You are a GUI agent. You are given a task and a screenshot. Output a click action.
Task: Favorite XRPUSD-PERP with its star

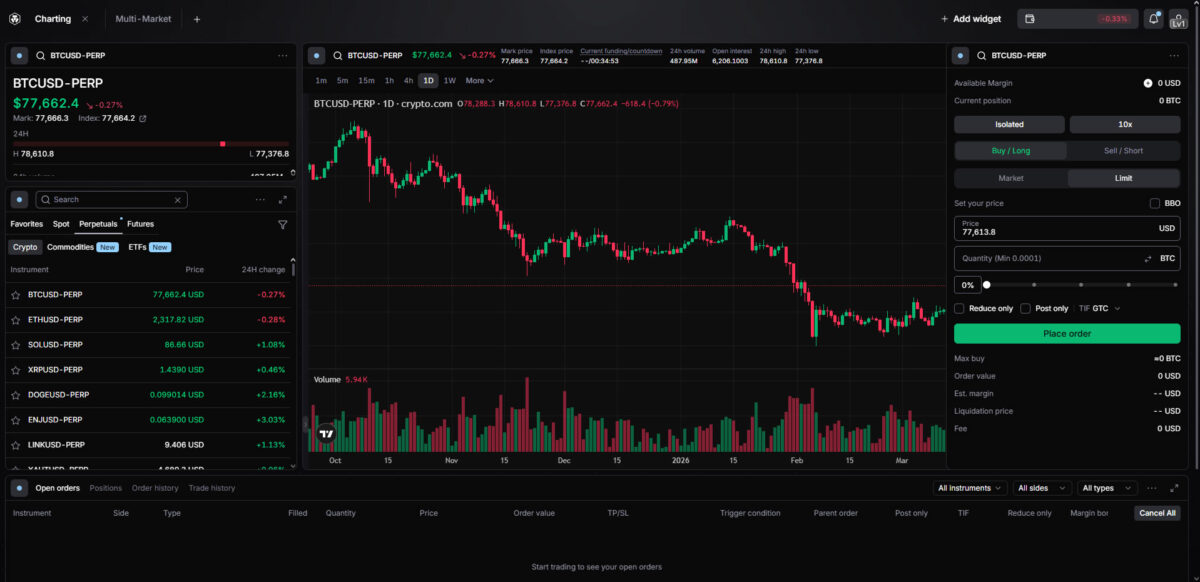15,370
